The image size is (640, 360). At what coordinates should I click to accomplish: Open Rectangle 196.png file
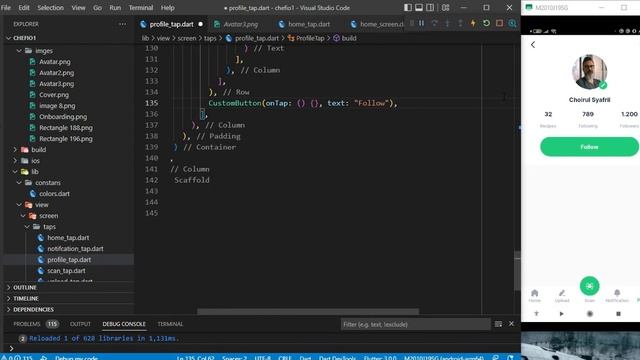(x=65, y=139)
